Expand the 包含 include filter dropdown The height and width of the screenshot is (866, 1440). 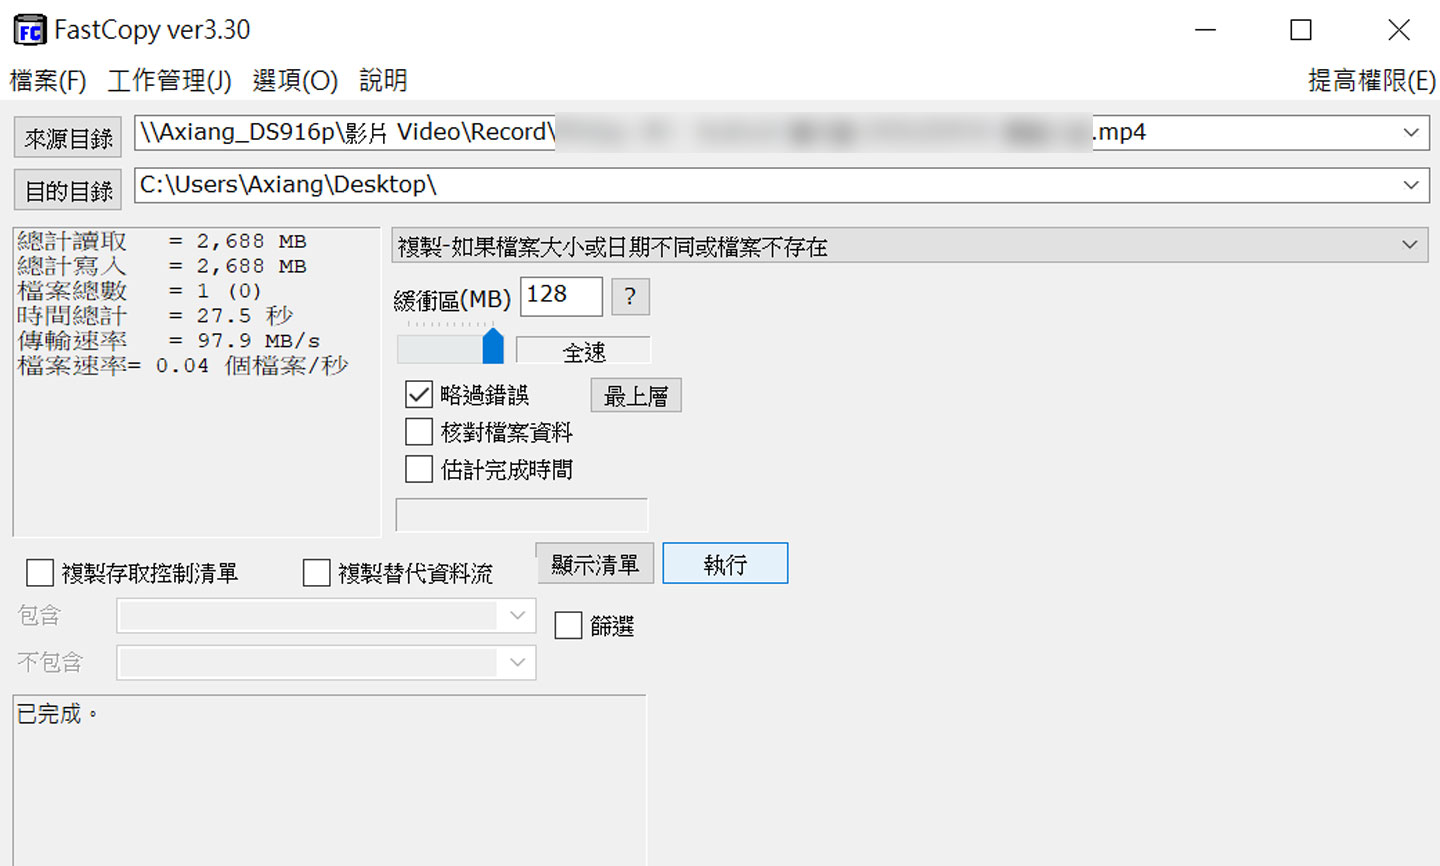pyautogui.click(x=517, y=616)
